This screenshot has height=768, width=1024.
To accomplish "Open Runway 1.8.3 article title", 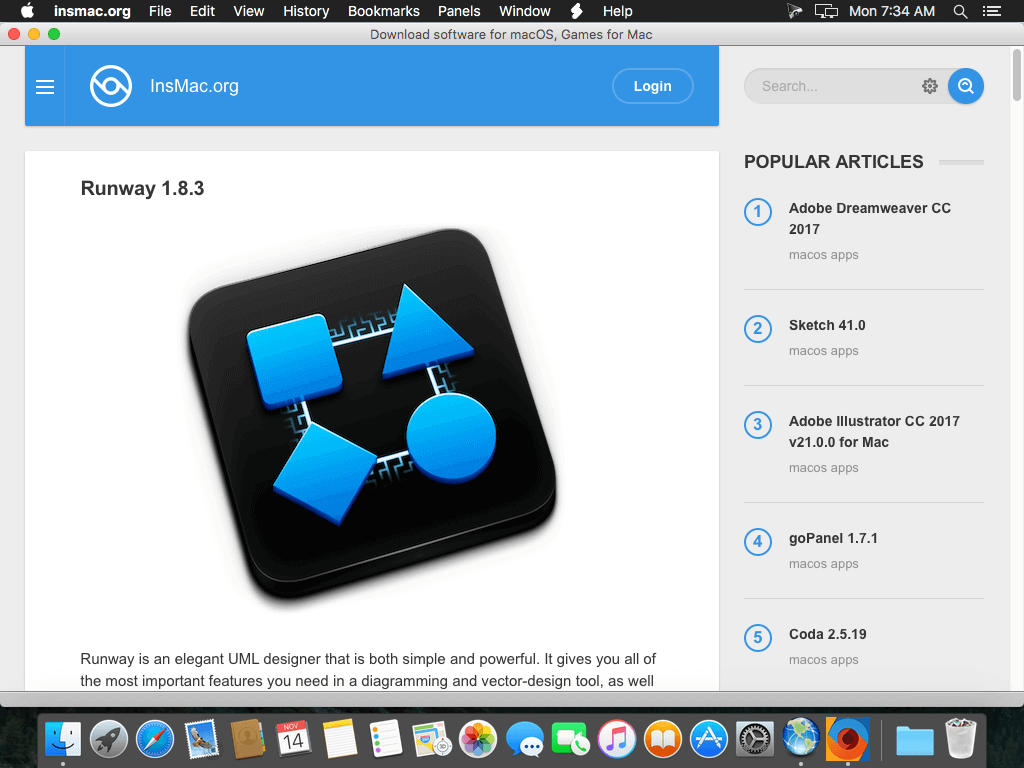I will (142, 189).
